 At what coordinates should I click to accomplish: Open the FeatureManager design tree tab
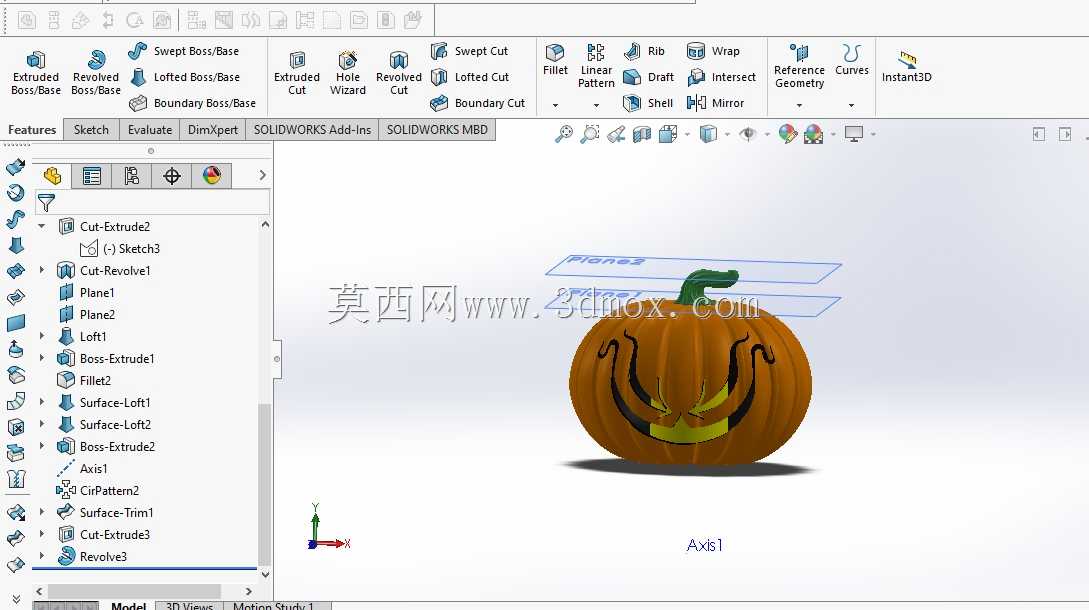(52, 176)
